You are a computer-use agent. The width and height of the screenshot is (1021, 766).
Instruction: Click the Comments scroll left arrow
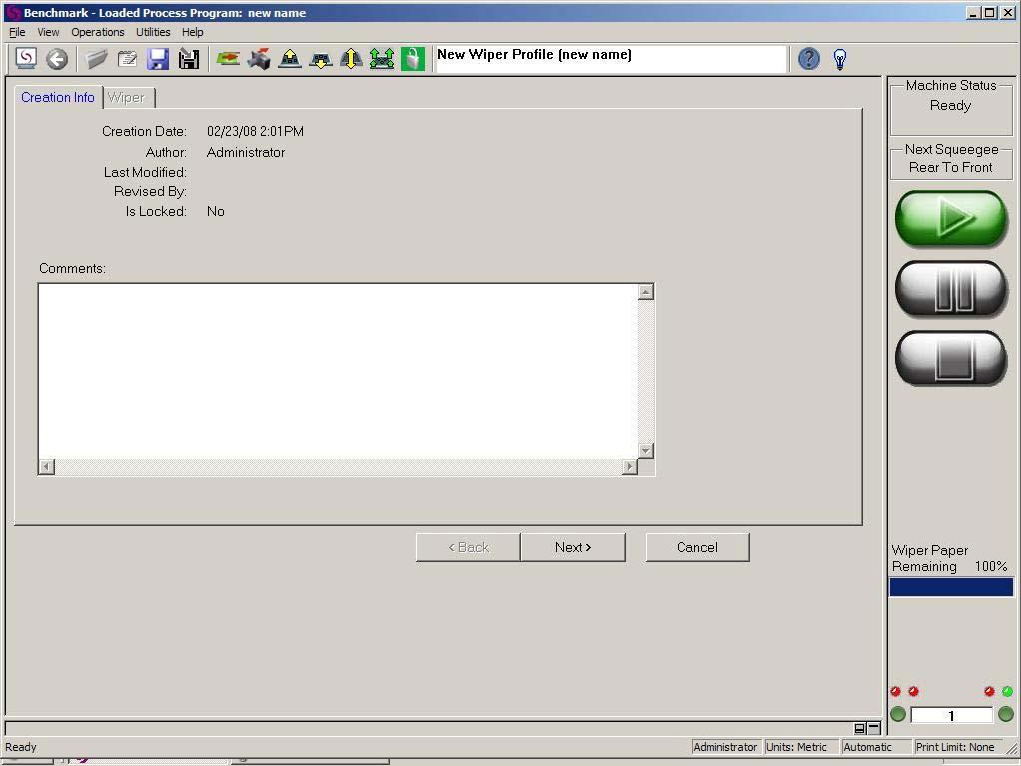coord(46,467)
